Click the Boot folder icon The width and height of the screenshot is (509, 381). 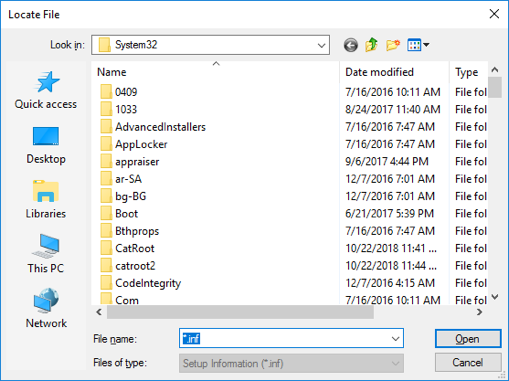point(106,213)
